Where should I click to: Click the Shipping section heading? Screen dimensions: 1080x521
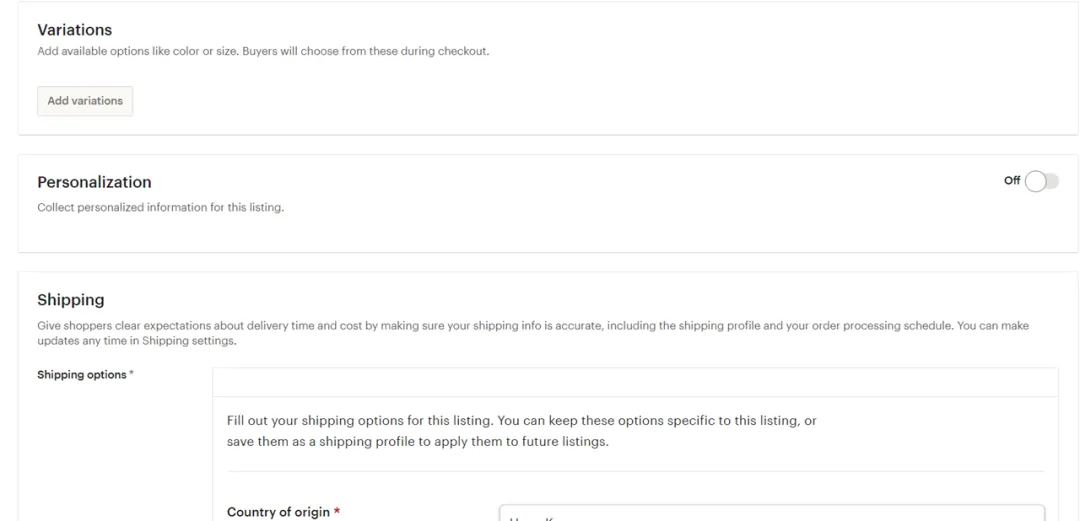point(71,300)
